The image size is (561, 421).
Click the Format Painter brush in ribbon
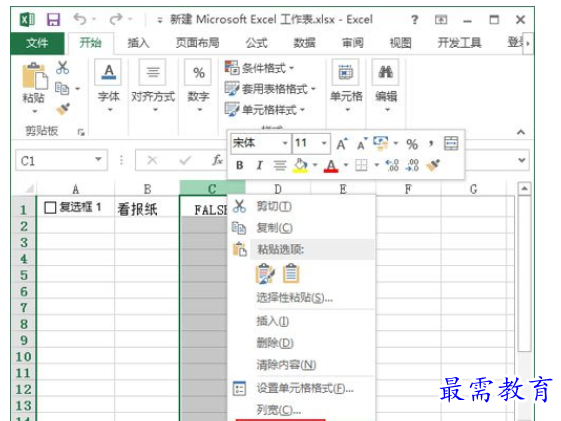tap(63, 109)
